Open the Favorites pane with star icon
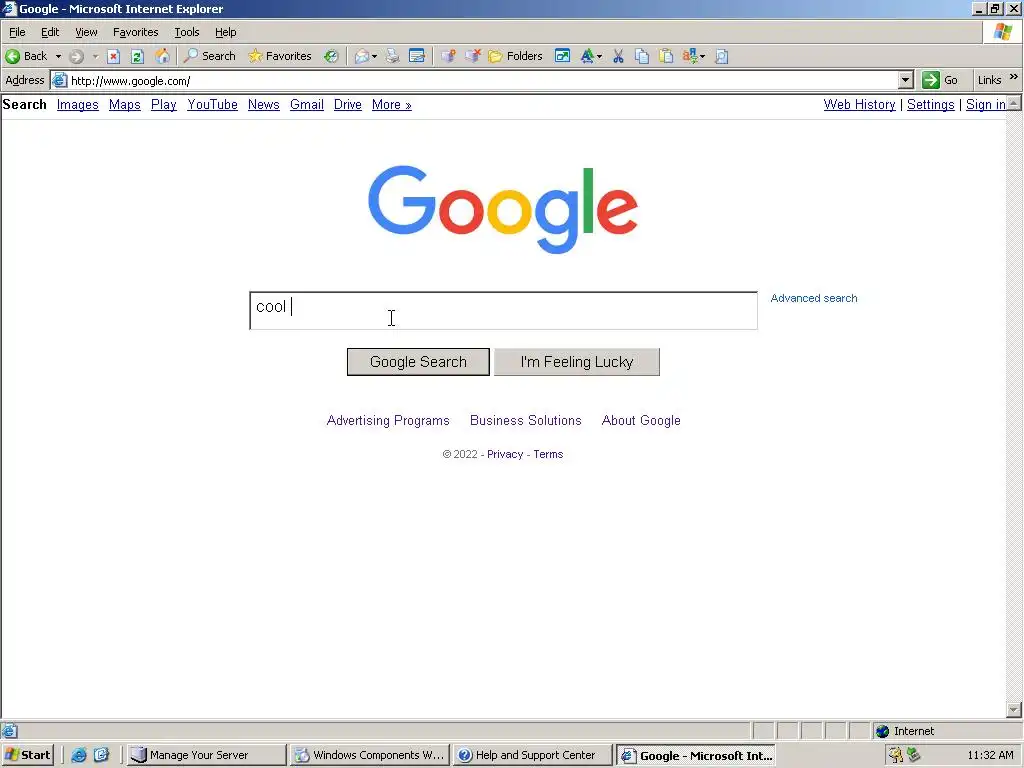This screenshot has height=768, width=1024. (280, 56)
